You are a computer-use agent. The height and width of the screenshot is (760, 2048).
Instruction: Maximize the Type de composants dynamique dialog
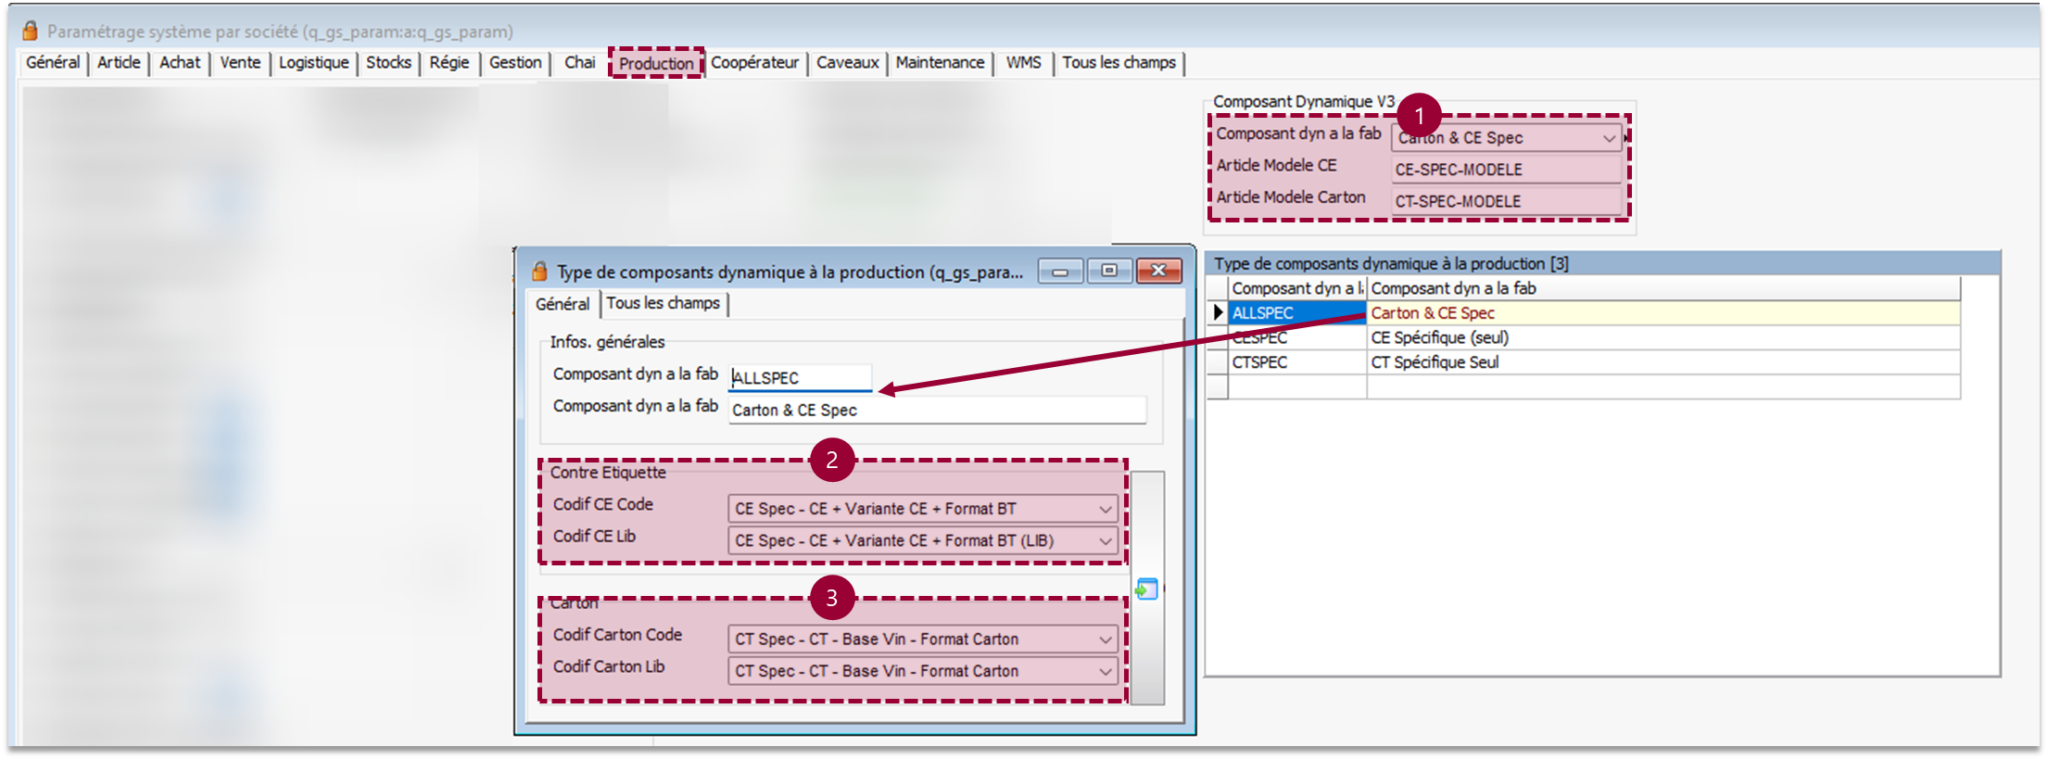point(1109,271)
